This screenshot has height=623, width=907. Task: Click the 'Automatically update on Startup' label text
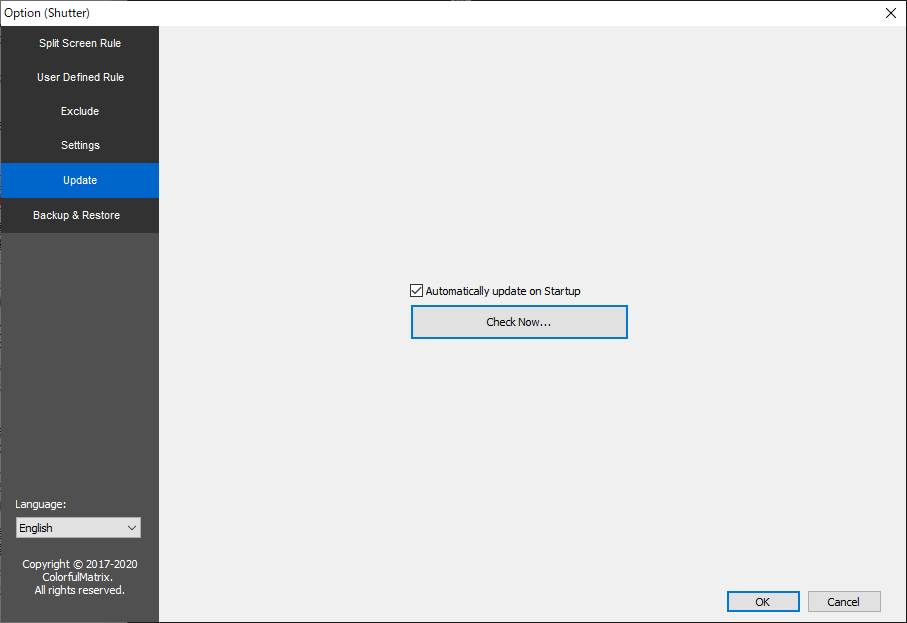coord(503,291)
